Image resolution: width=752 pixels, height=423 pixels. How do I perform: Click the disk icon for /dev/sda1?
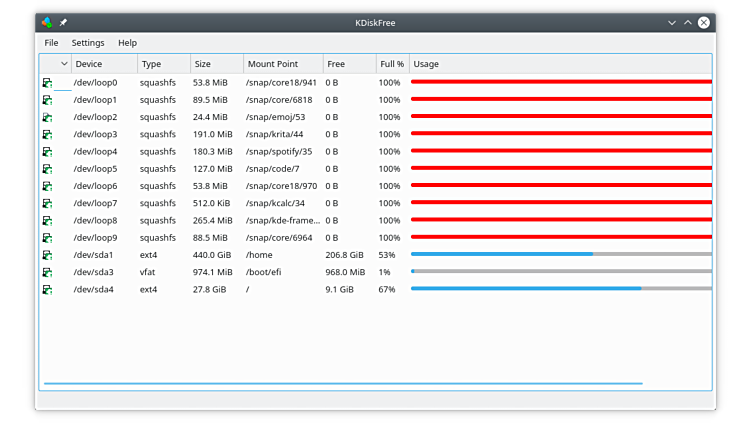[x=47, y=255]
